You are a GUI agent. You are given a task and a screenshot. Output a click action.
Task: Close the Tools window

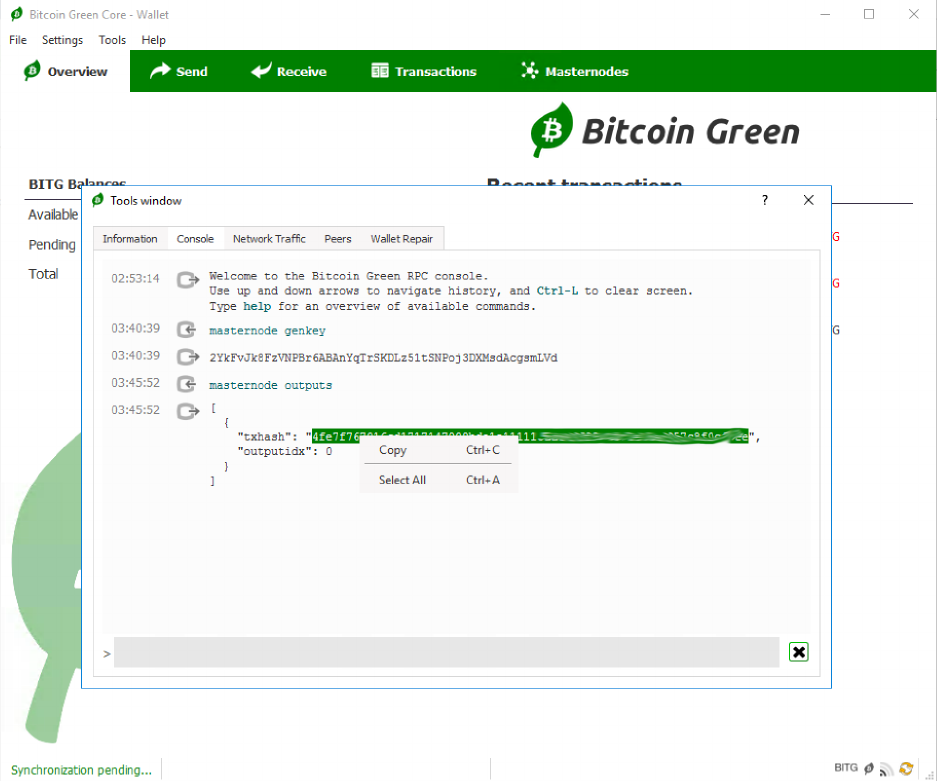[809, 200]
